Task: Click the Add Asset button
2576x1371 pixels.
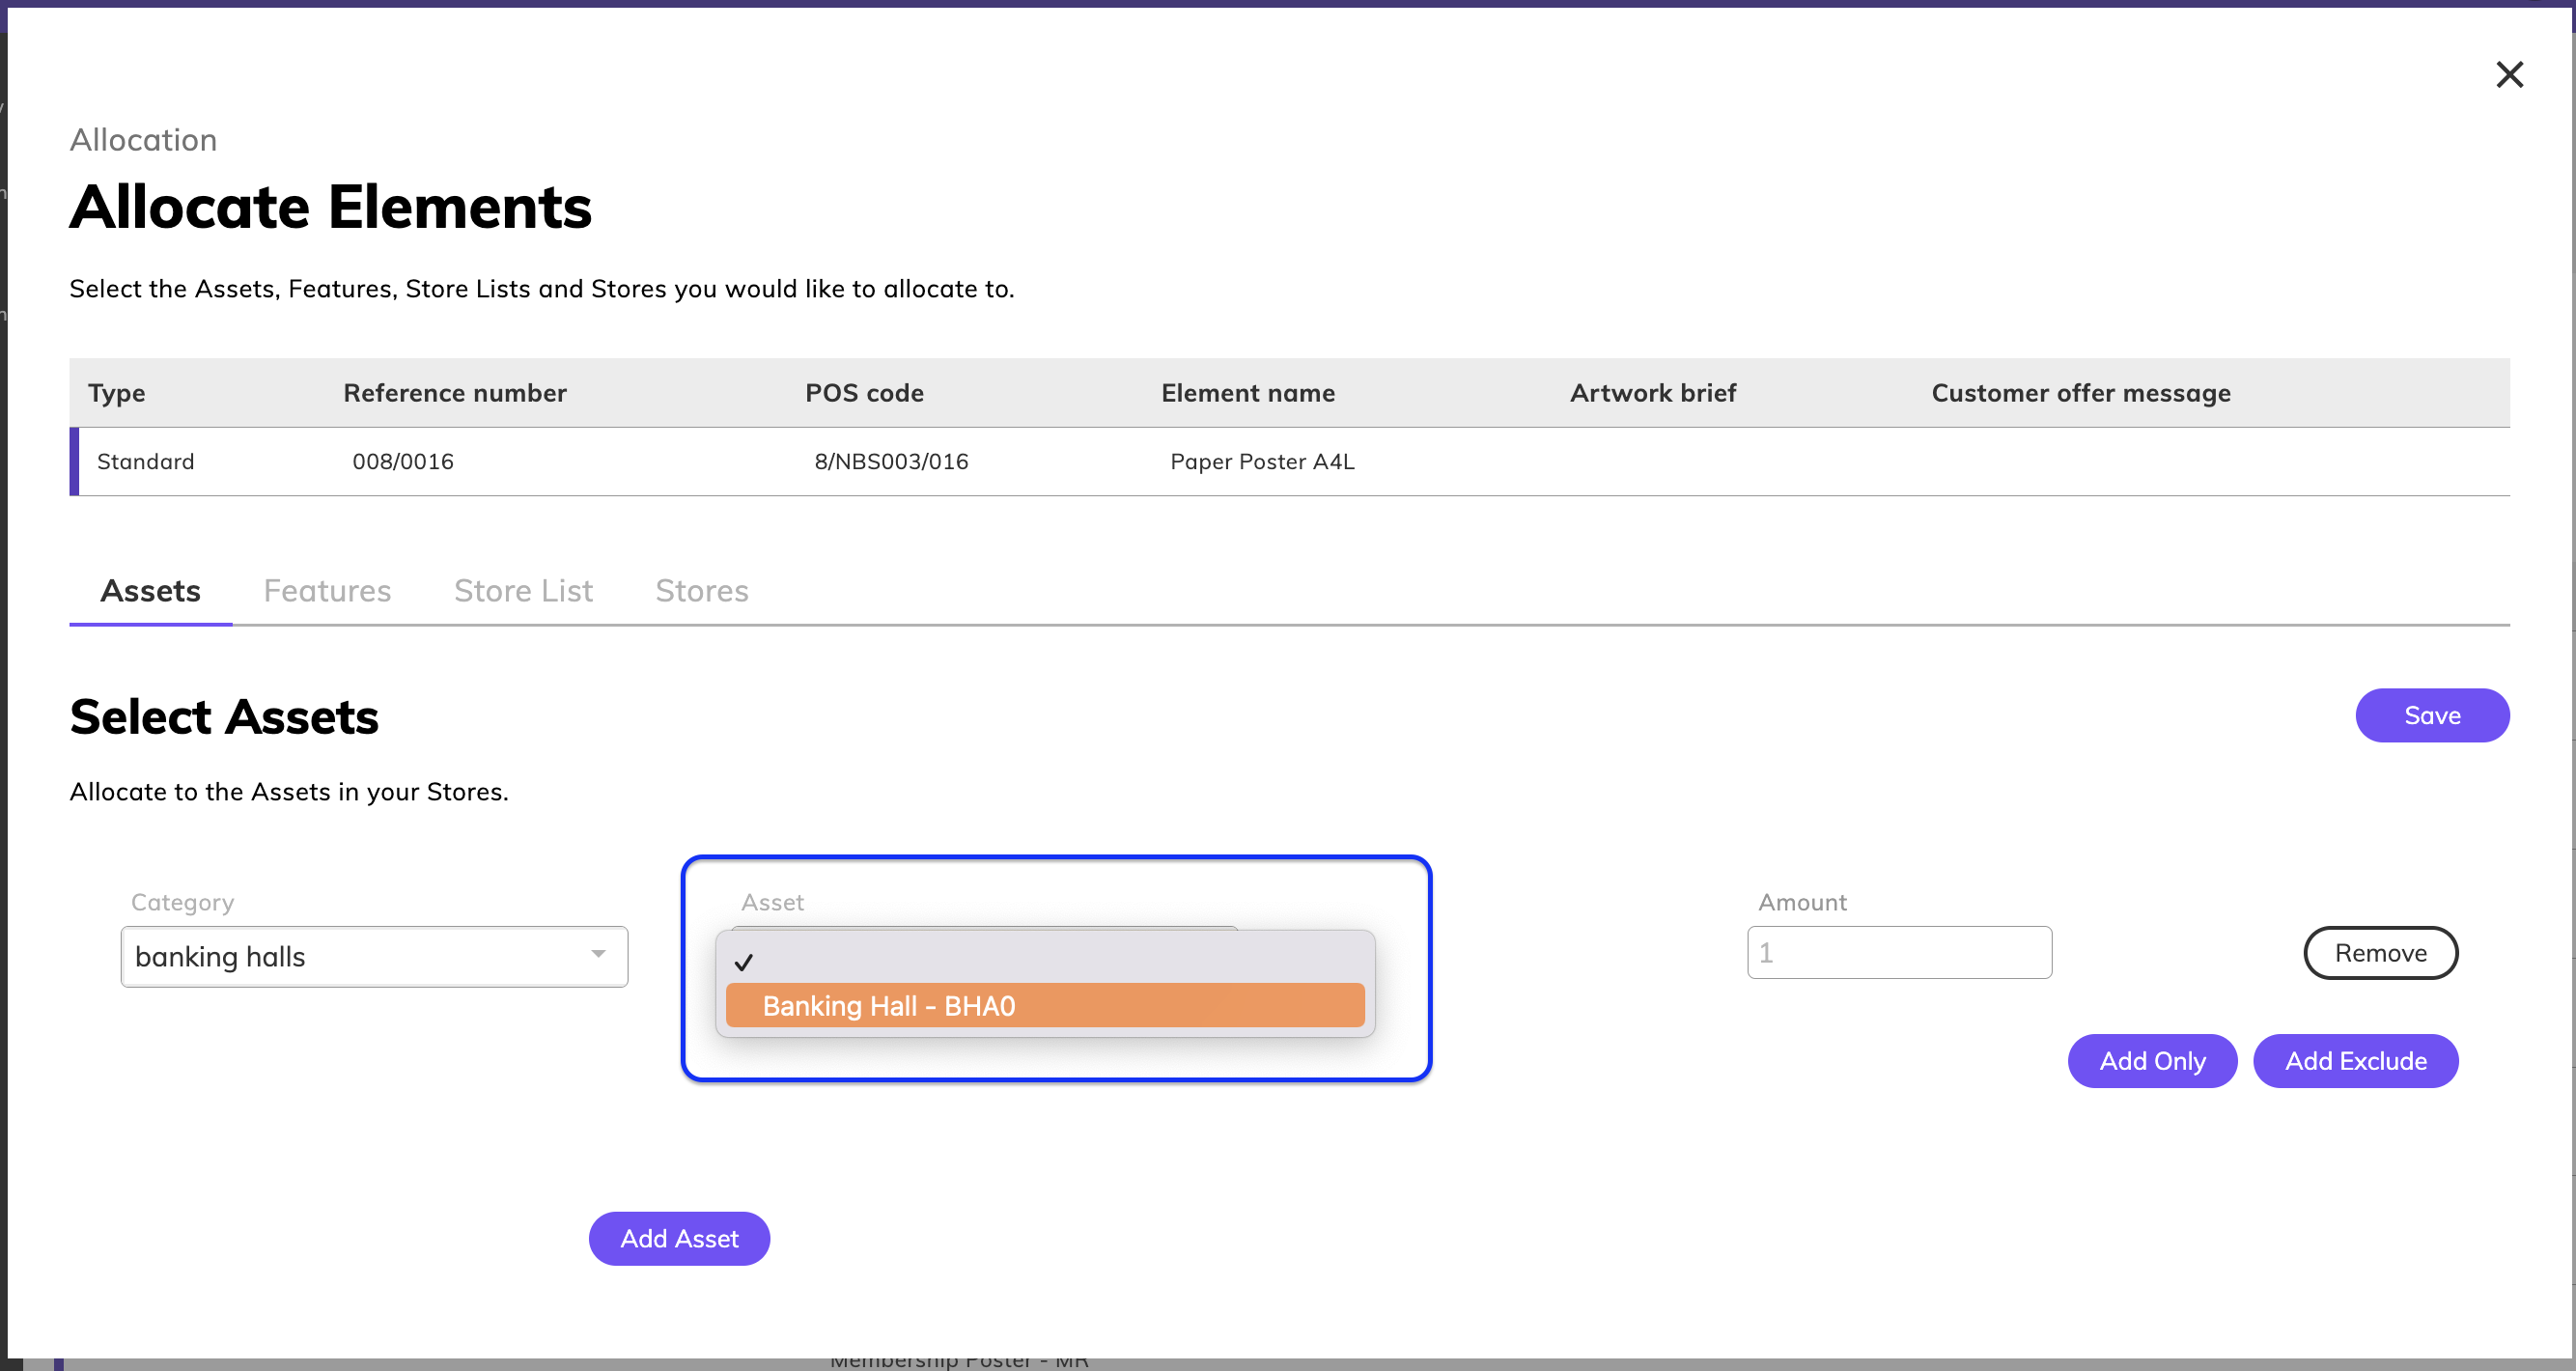Action: click(679, 1239)
